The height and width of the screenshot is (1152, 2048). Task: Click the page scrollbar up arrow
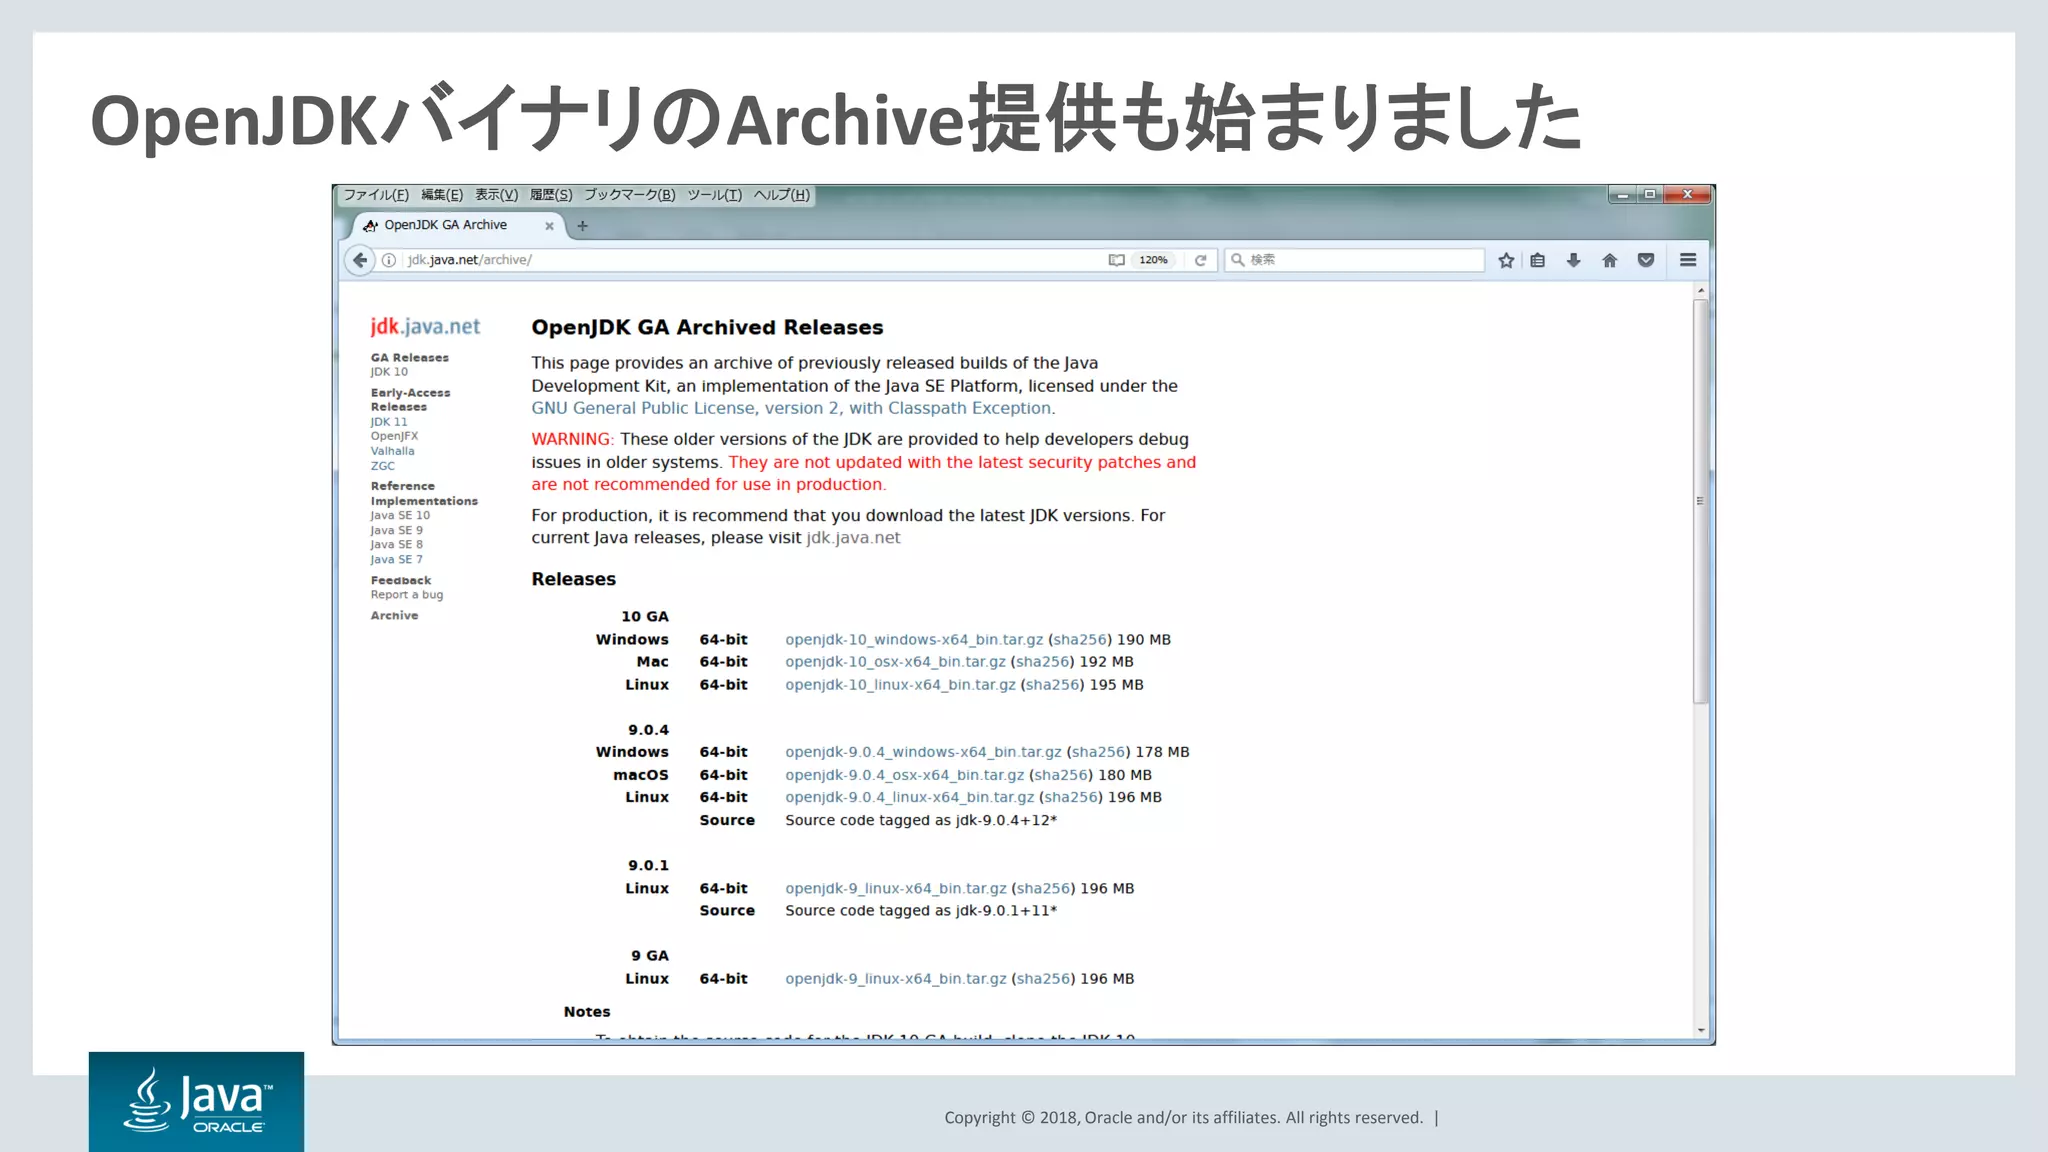1701,291
